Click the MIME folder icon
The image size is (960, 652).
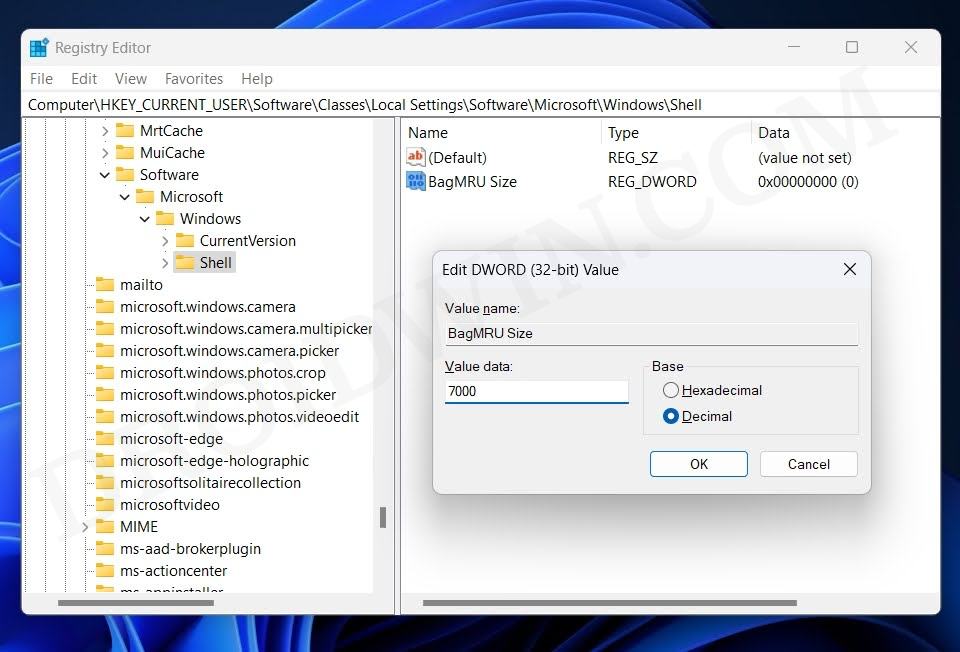click(106, 526)
